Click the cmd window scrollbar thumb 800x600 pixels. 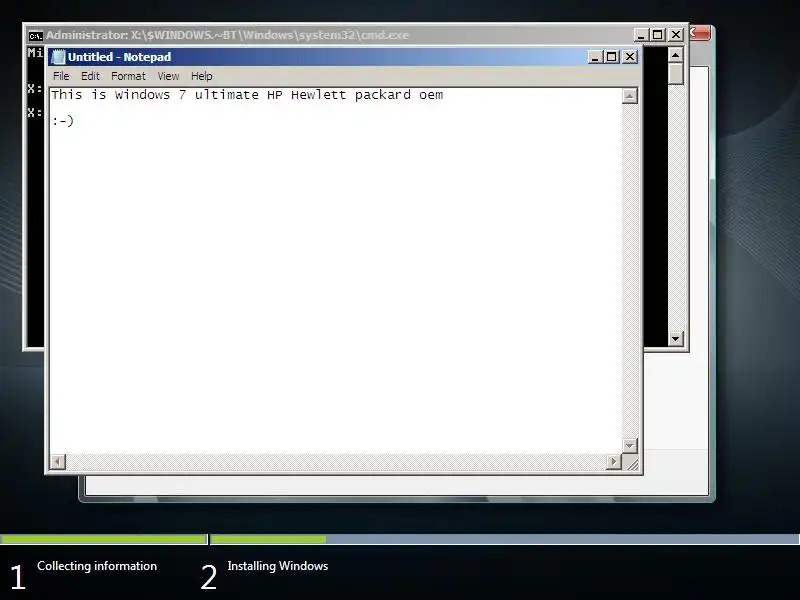point(676,73)
